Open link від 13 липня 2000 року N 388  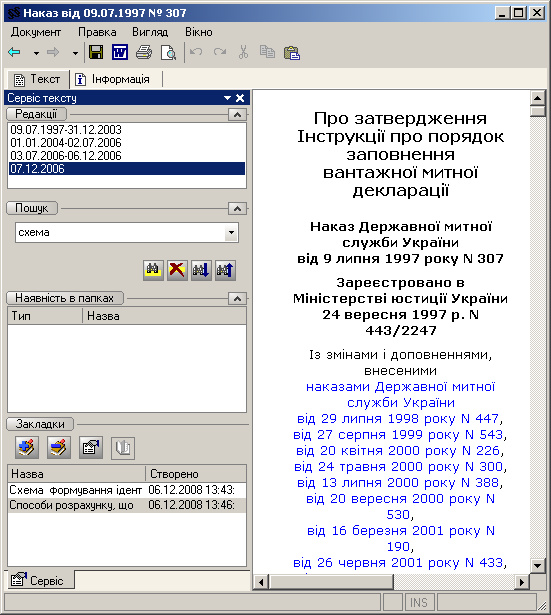click(x=398, y=482)
